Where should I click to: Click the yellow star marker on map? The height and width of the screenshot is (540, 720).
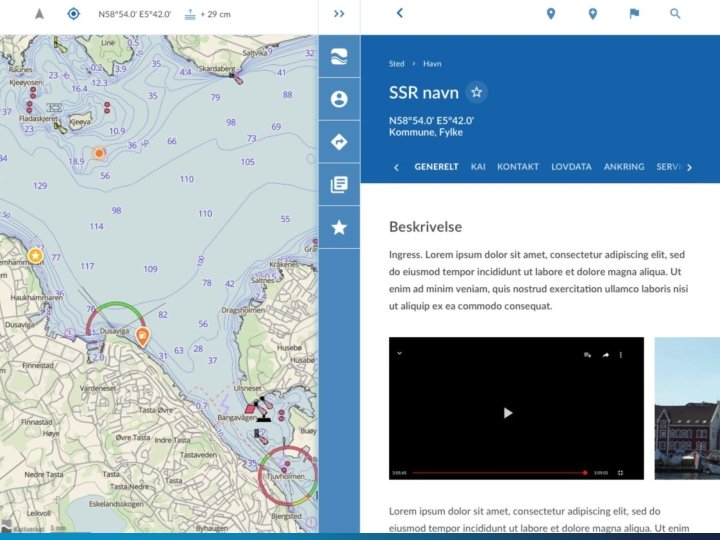coord(35,255)
